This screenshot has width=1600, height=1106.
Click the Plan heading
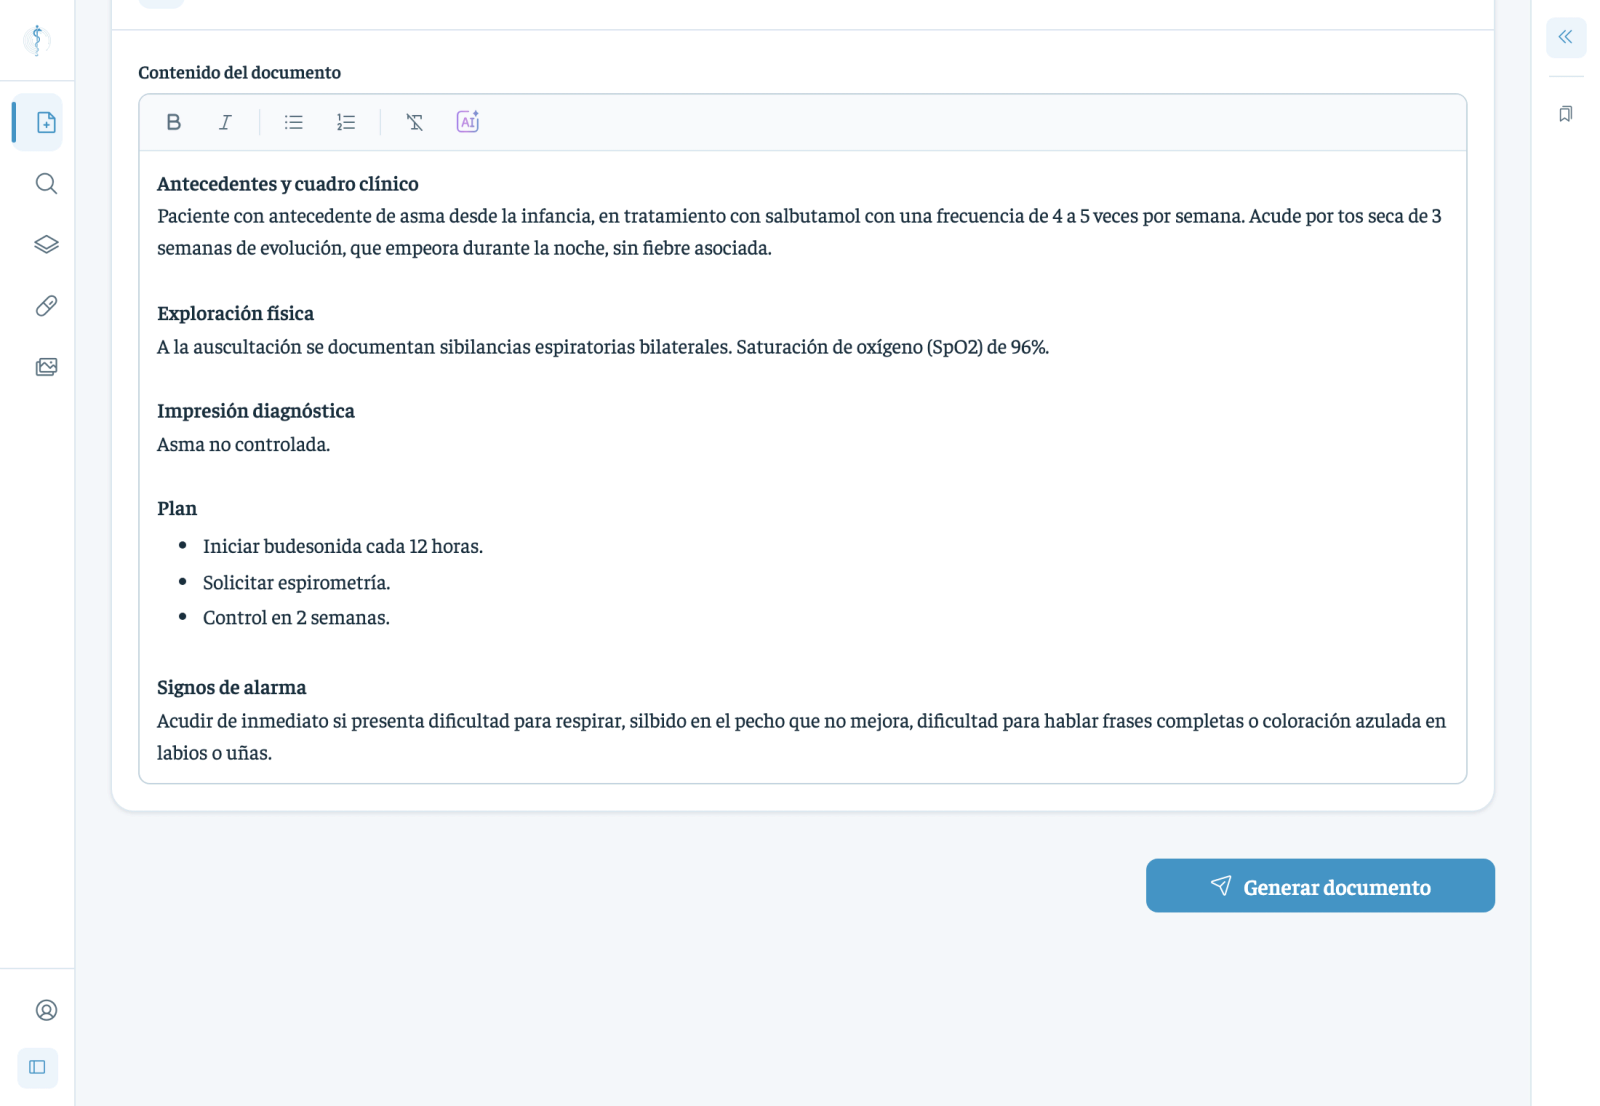pyautogui.click(x=177, y=508)
